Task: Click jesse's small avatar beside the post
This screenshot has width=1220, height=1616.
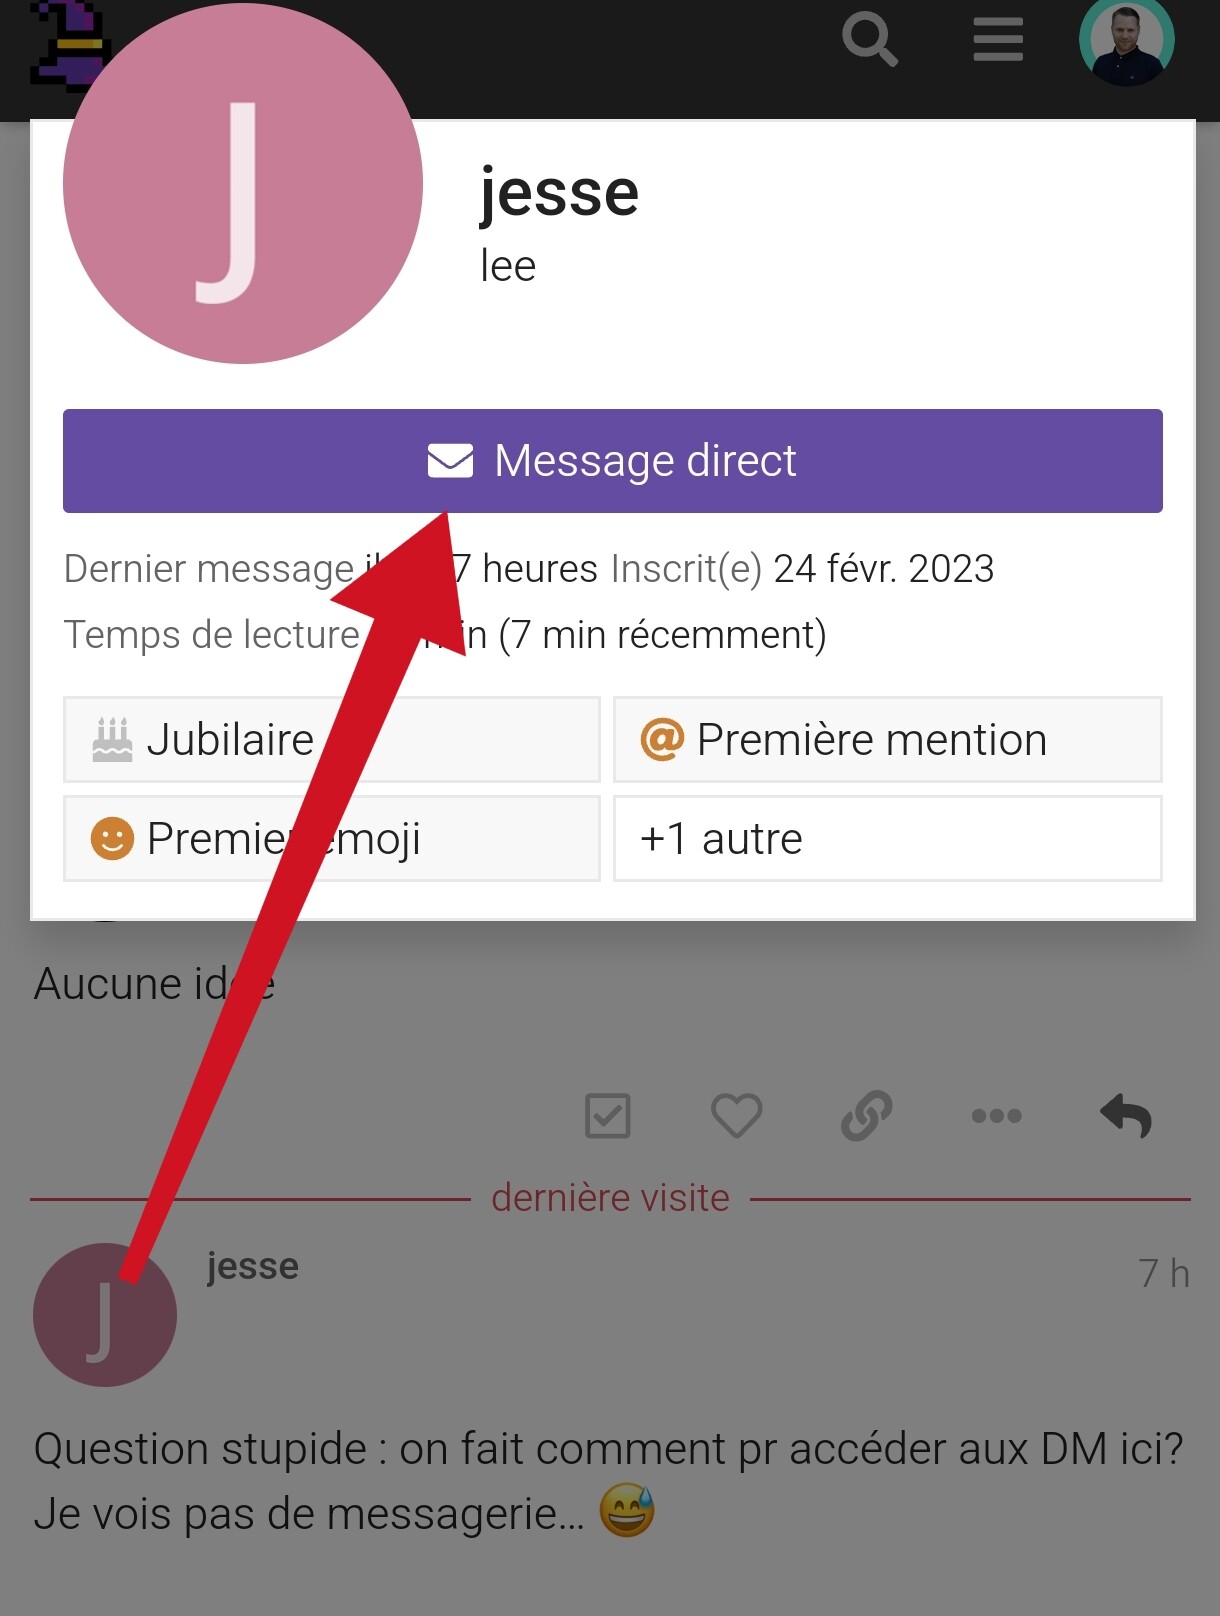Action: click(x=105, y=1315)
